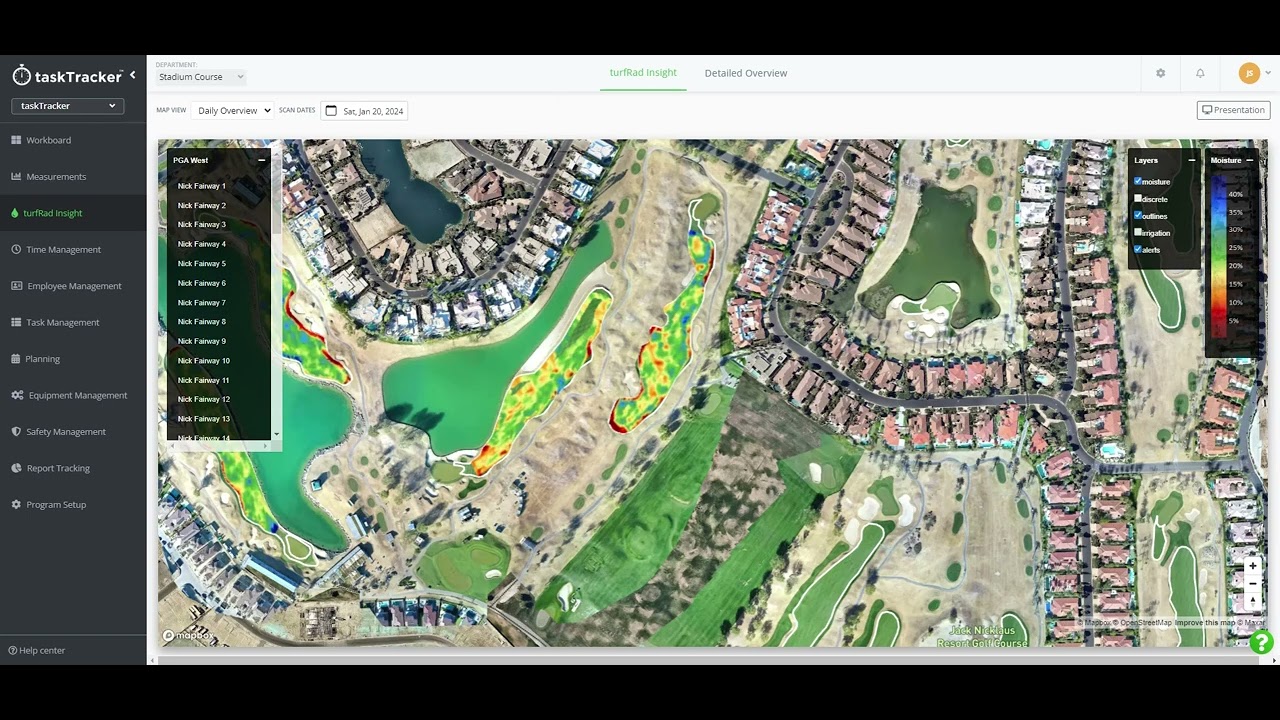Viewport: 1280px width, 720px height.
Task: Select Nick Fairway 3 in the list
Action: click(x=201, y=224)
